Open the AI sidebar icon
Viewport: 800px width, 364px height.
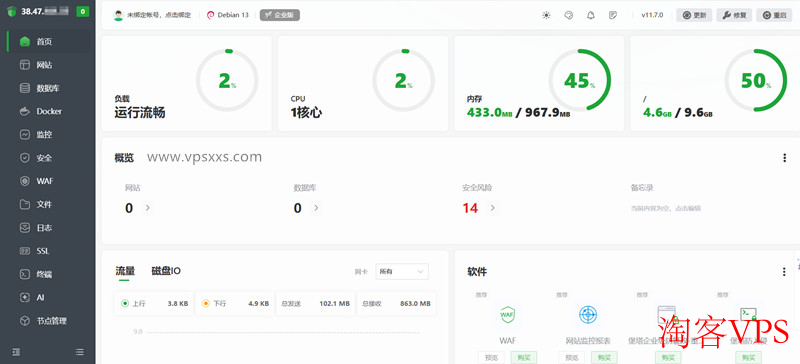pyautogui.click(x=24, y=298)
